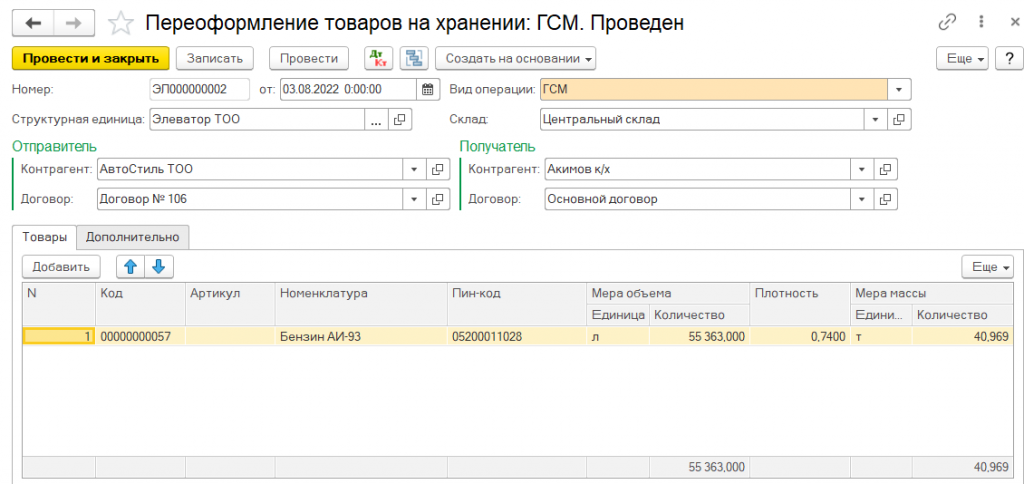This screenshot has width=1024, height=484.
Task: Select the Товары tab
Action: (x=45, y=237)
